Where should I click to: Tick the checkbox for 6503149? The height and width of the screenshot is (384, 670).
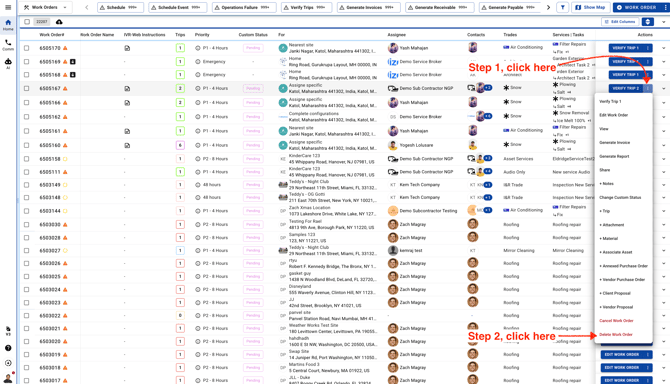(x=26, y=185)
